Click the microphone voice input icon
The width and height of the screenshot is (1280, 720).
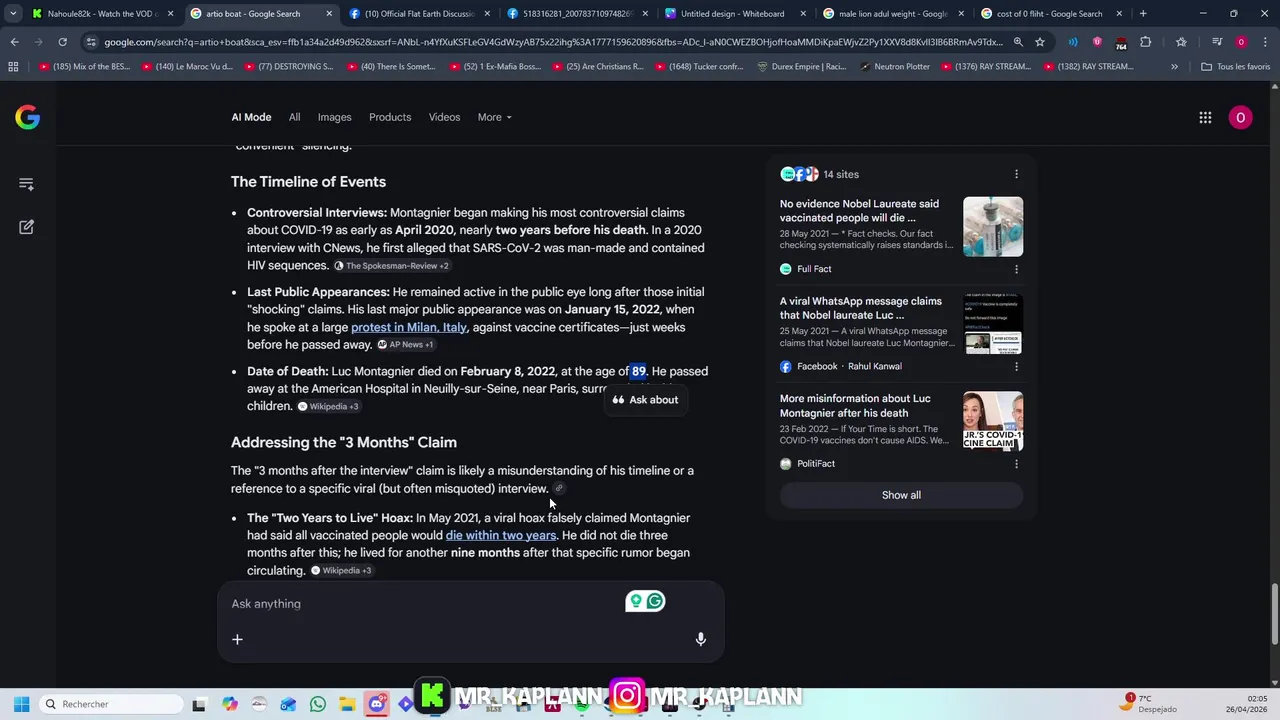pyautogui.click(x=701, y=639)
